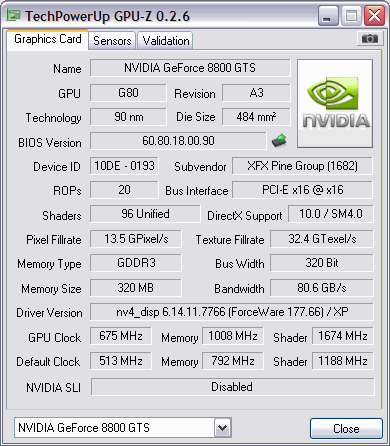Click the Memory Type value GDDR3

[x=136, y=263]
